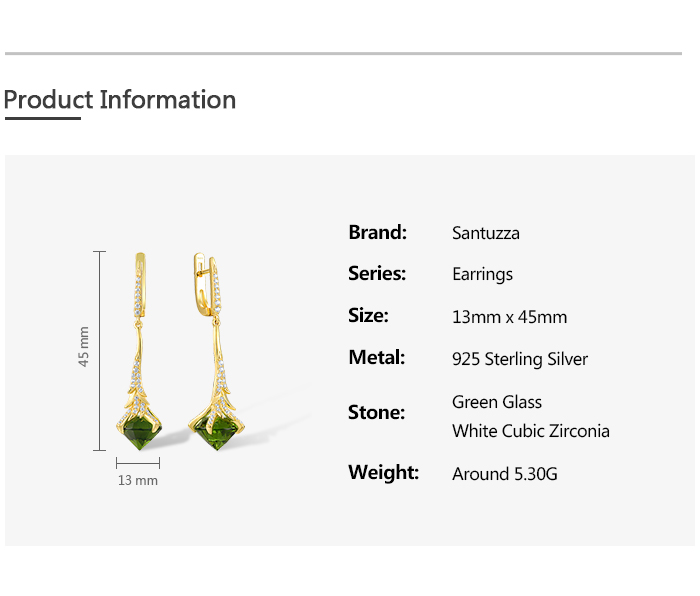Click the 13mm x 45mm size value
This screenshot has width=700, height=596.
509,317
